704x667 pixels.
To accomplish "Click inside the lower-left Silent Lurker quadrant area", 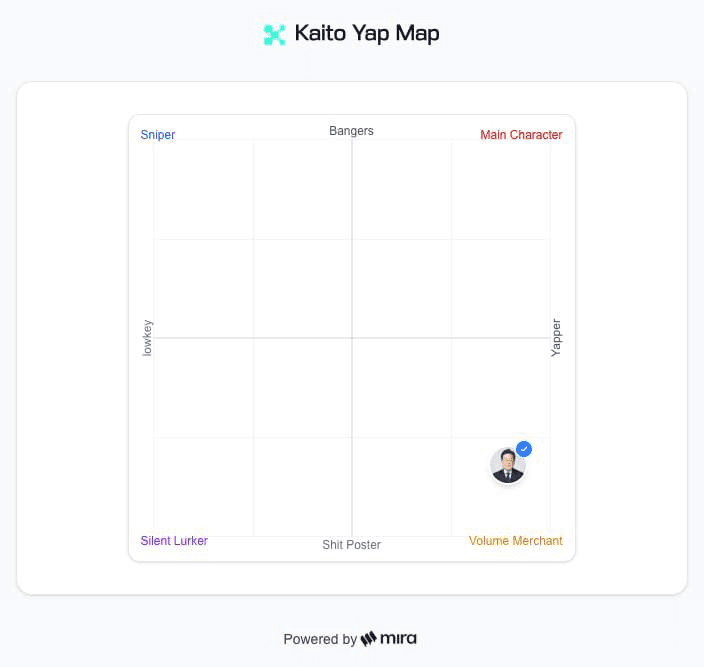I will 253,437.
